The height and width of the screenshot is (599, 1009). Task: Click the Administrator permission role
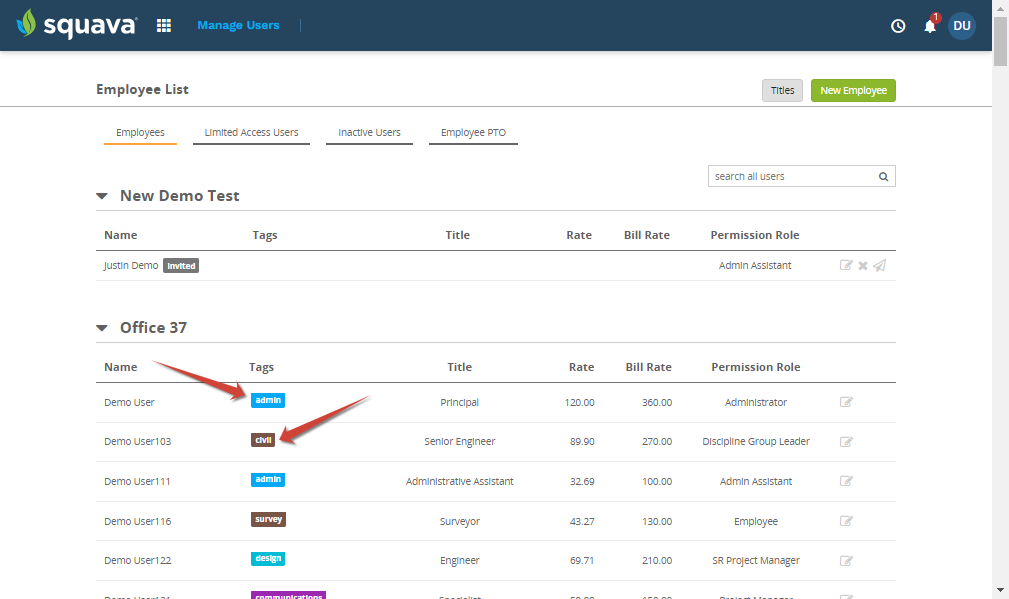pos(755,402)
